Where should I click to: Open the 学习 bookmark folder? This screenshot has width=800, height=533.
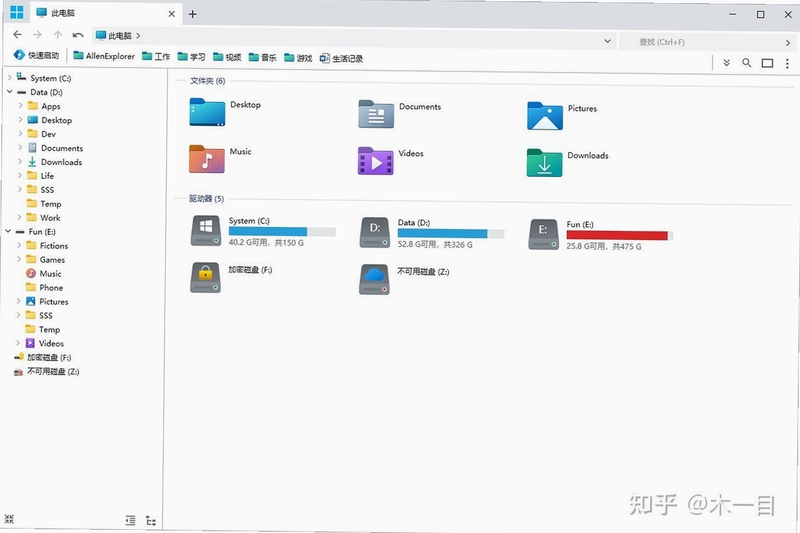(x=191, y=57)
